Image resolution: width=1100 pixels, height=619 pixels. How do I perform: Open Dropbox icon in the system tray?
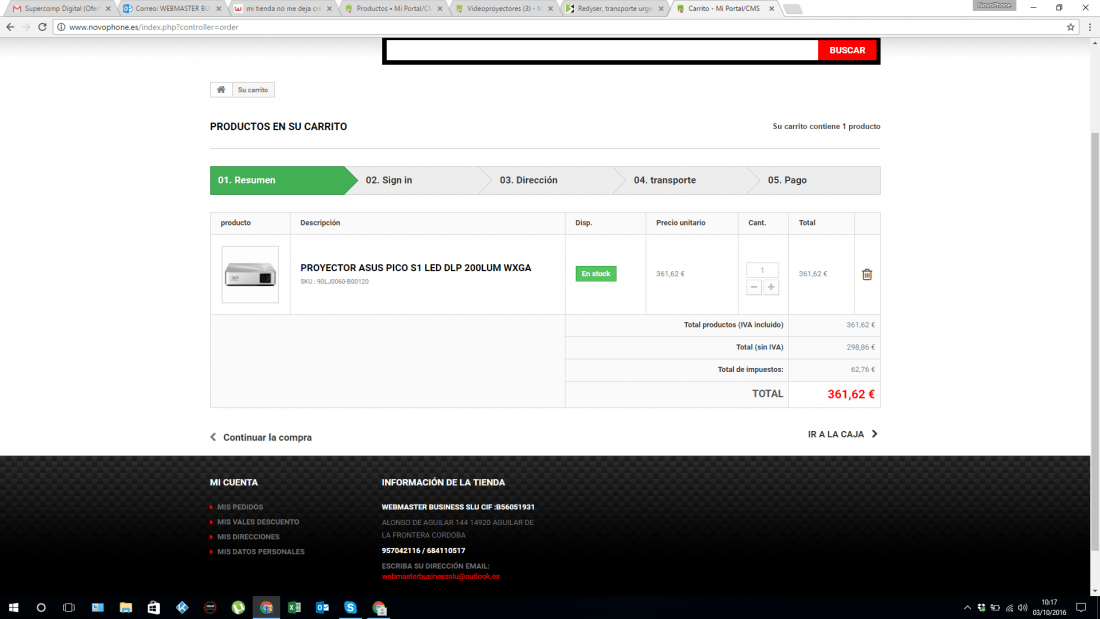(x=981, y=608)
